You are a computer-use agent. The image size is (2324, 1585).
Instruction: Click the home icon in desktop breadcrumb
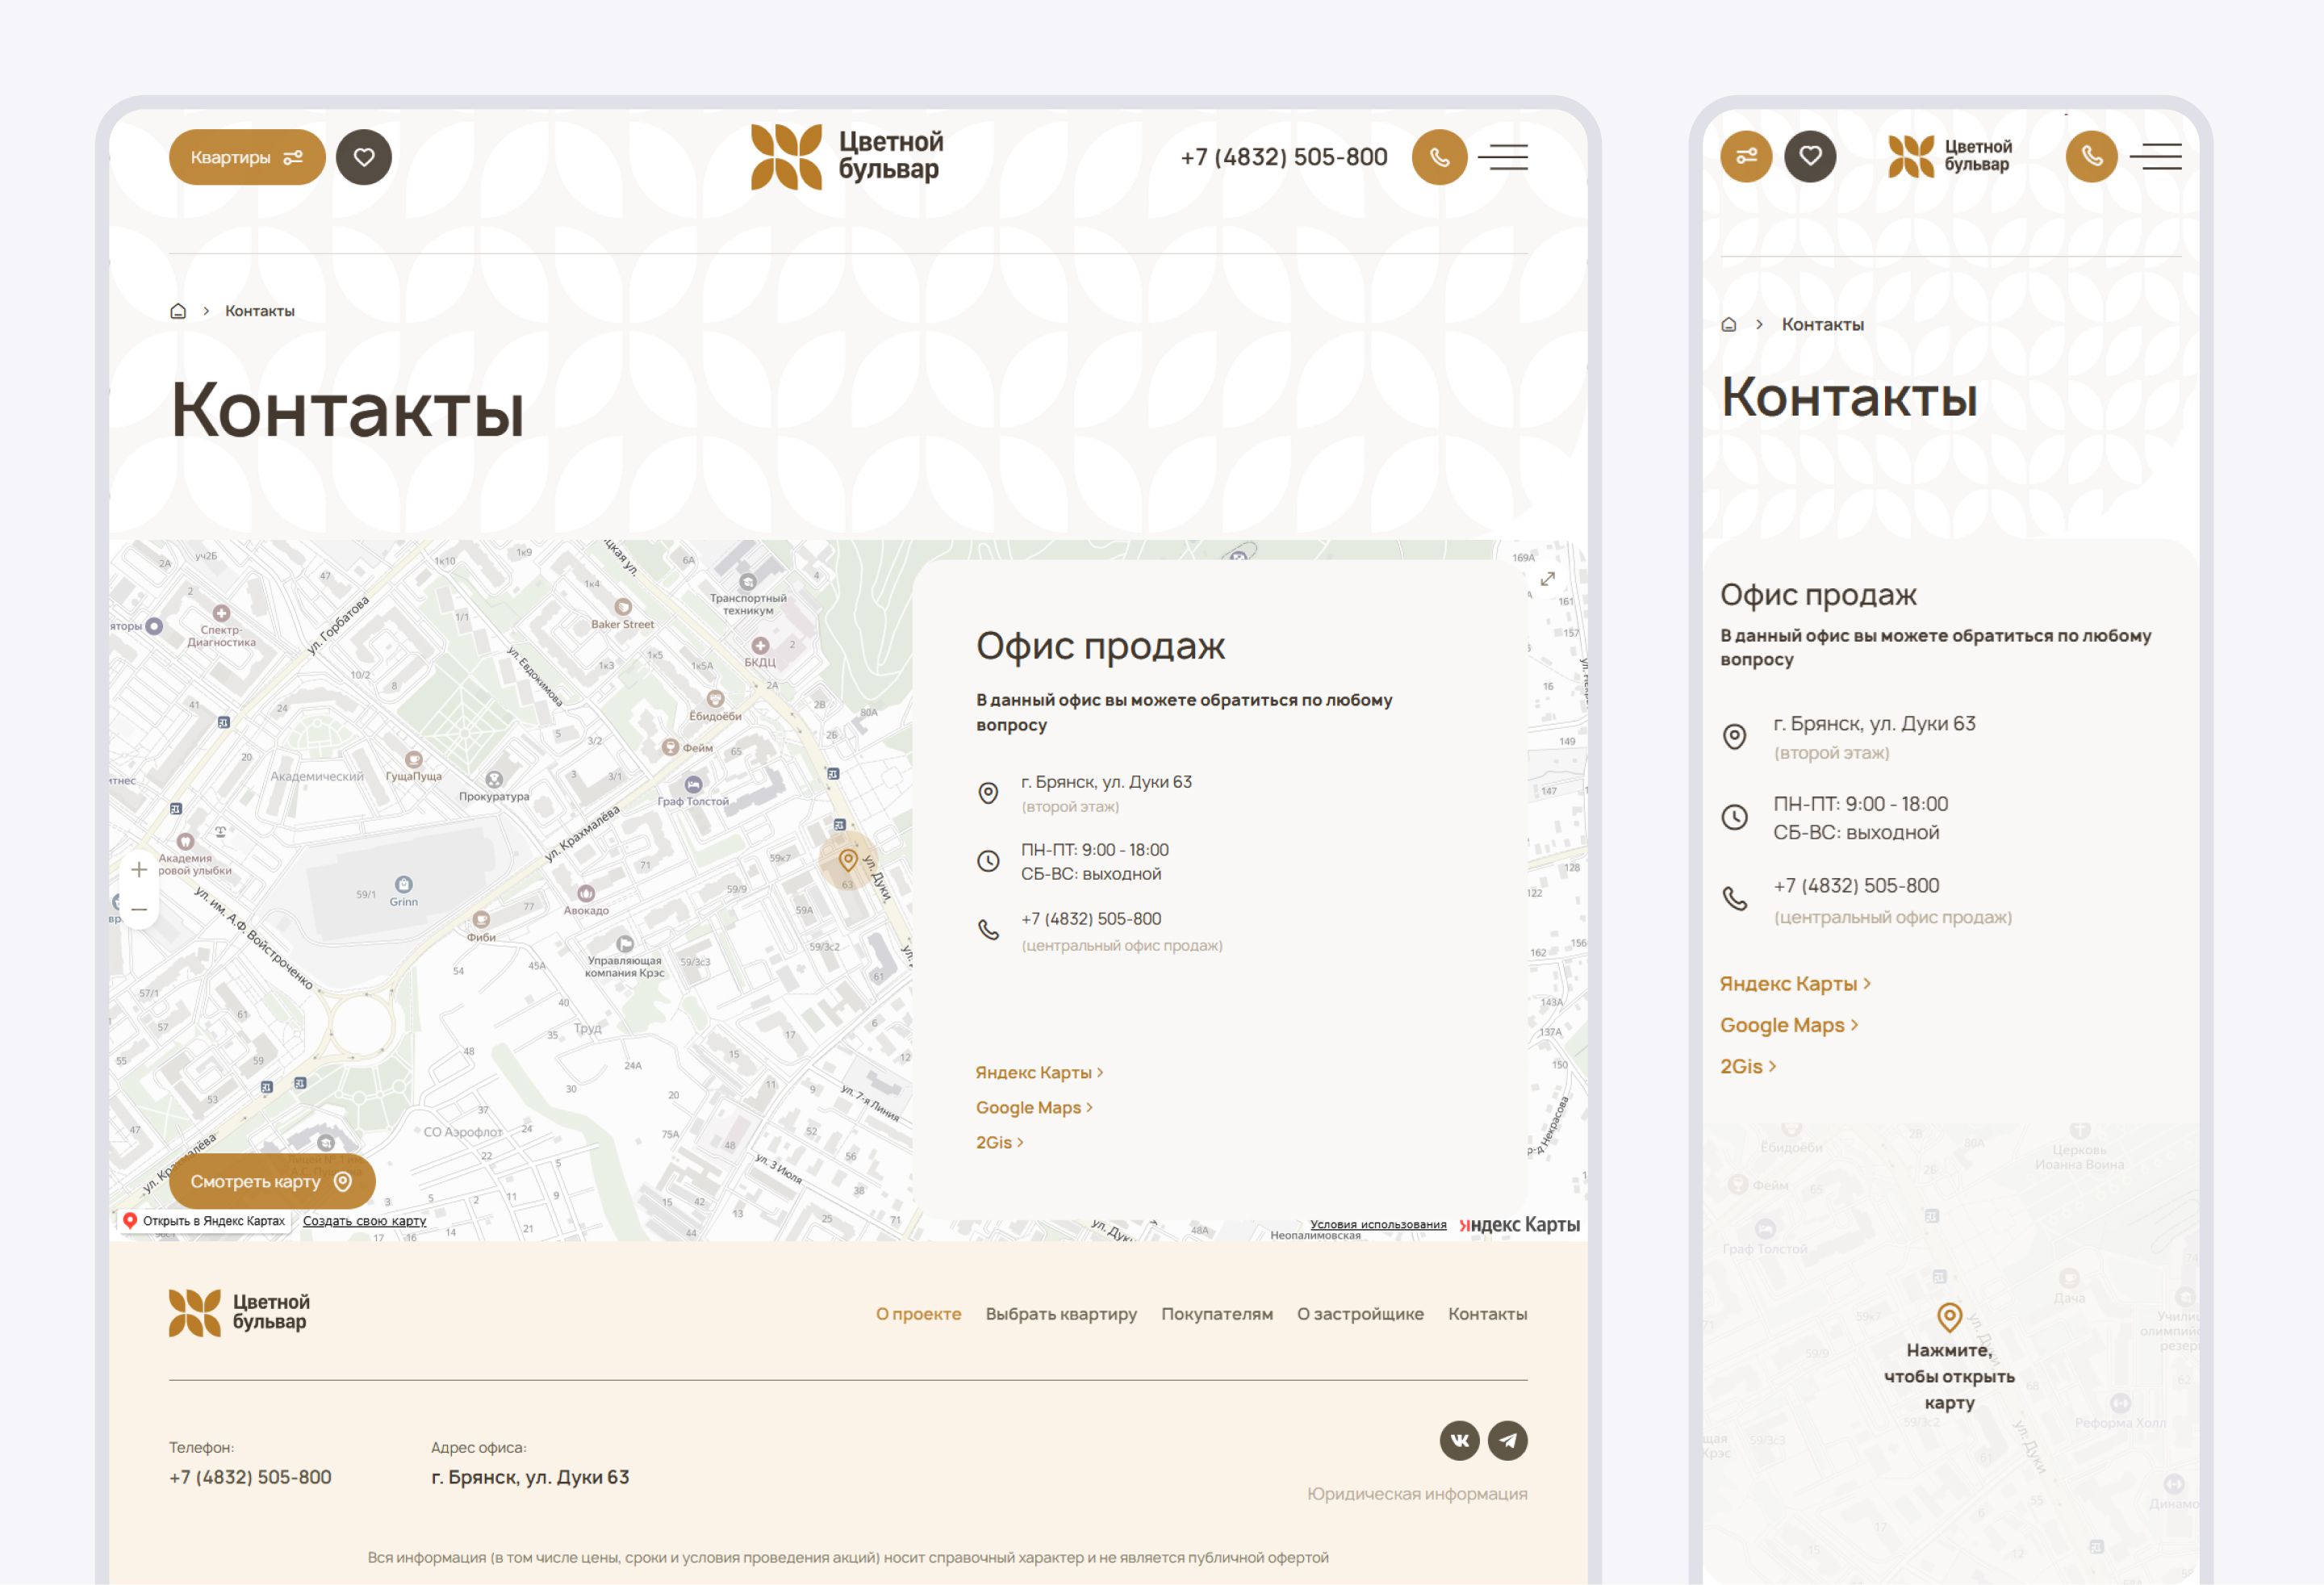(x=178, y=311)
